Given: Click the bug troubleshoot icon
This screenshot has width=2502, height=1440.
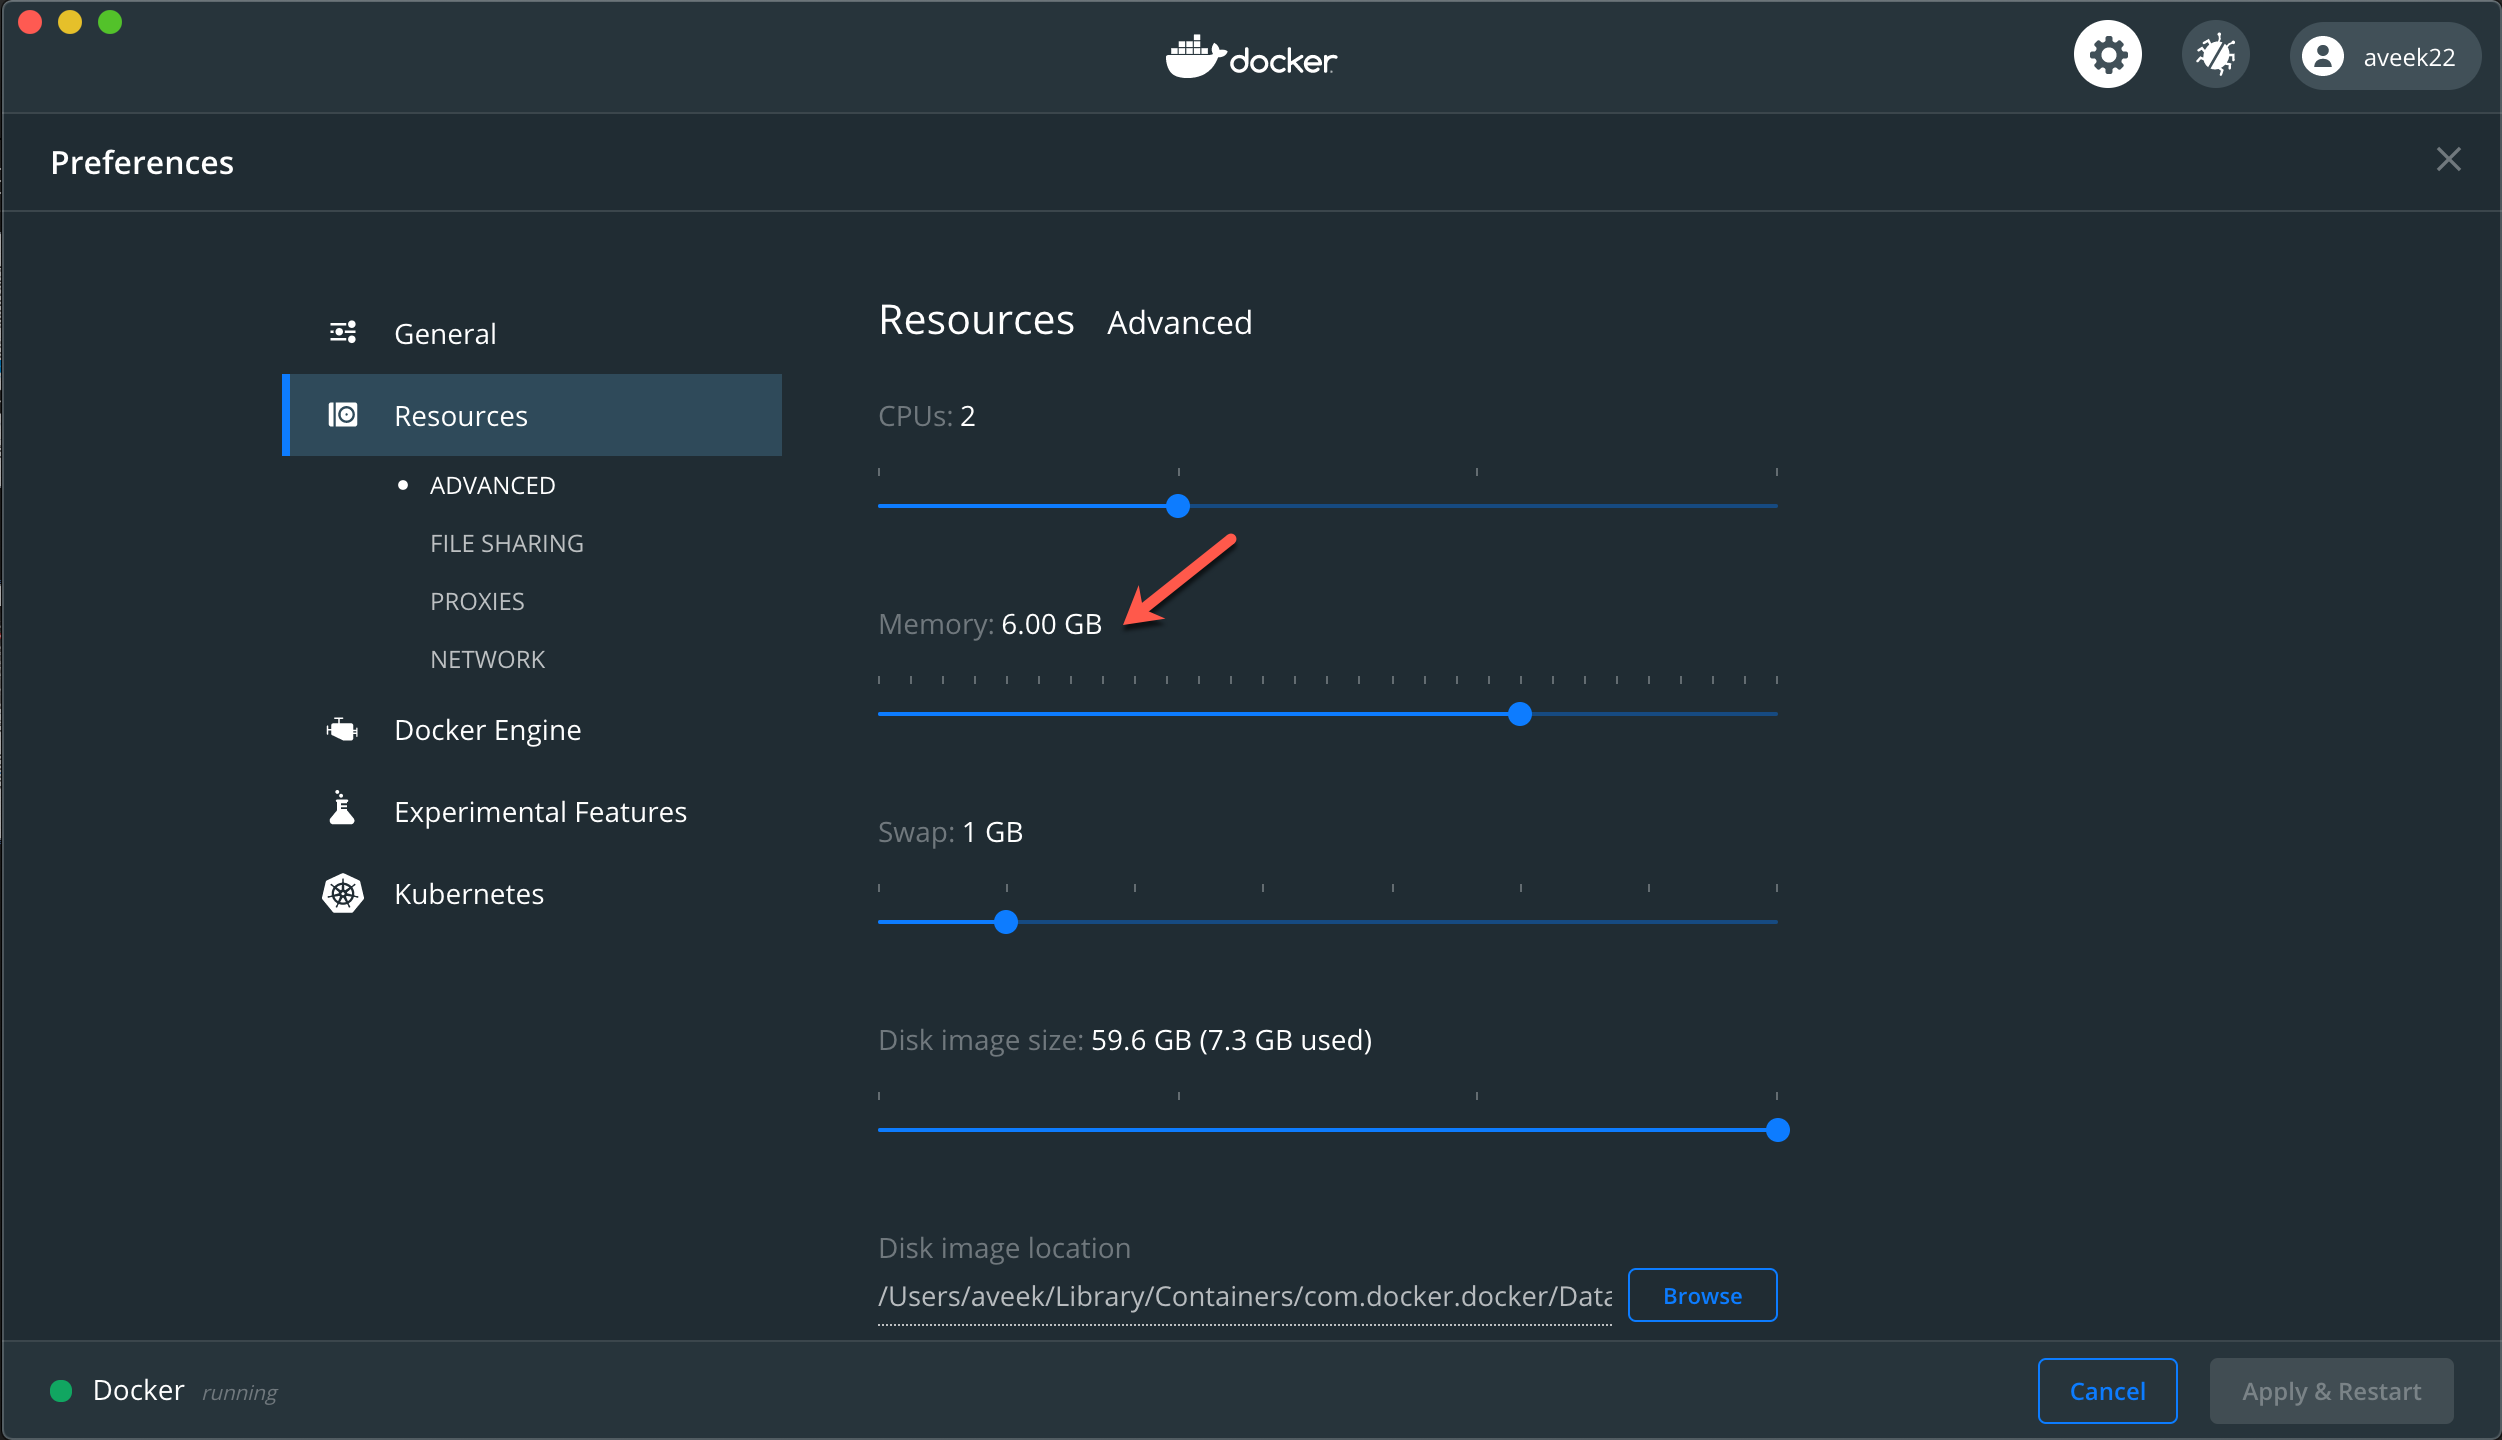Looking at the screenshot, I should [2215, 55].
